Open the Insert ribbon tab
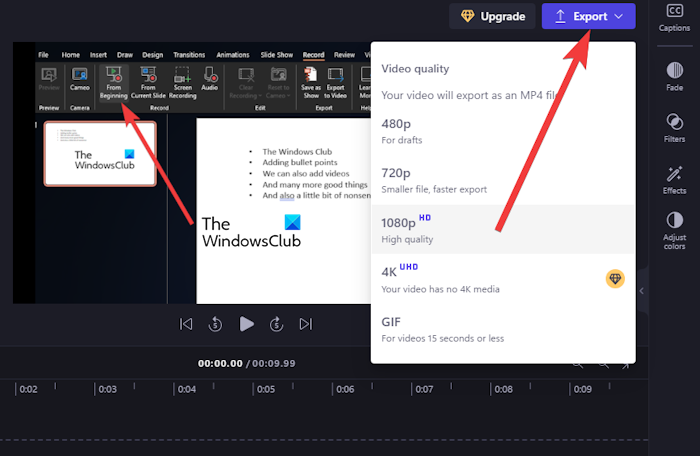Image resolution: width=700 pixels, height=456 pixels. coord(98,55)
